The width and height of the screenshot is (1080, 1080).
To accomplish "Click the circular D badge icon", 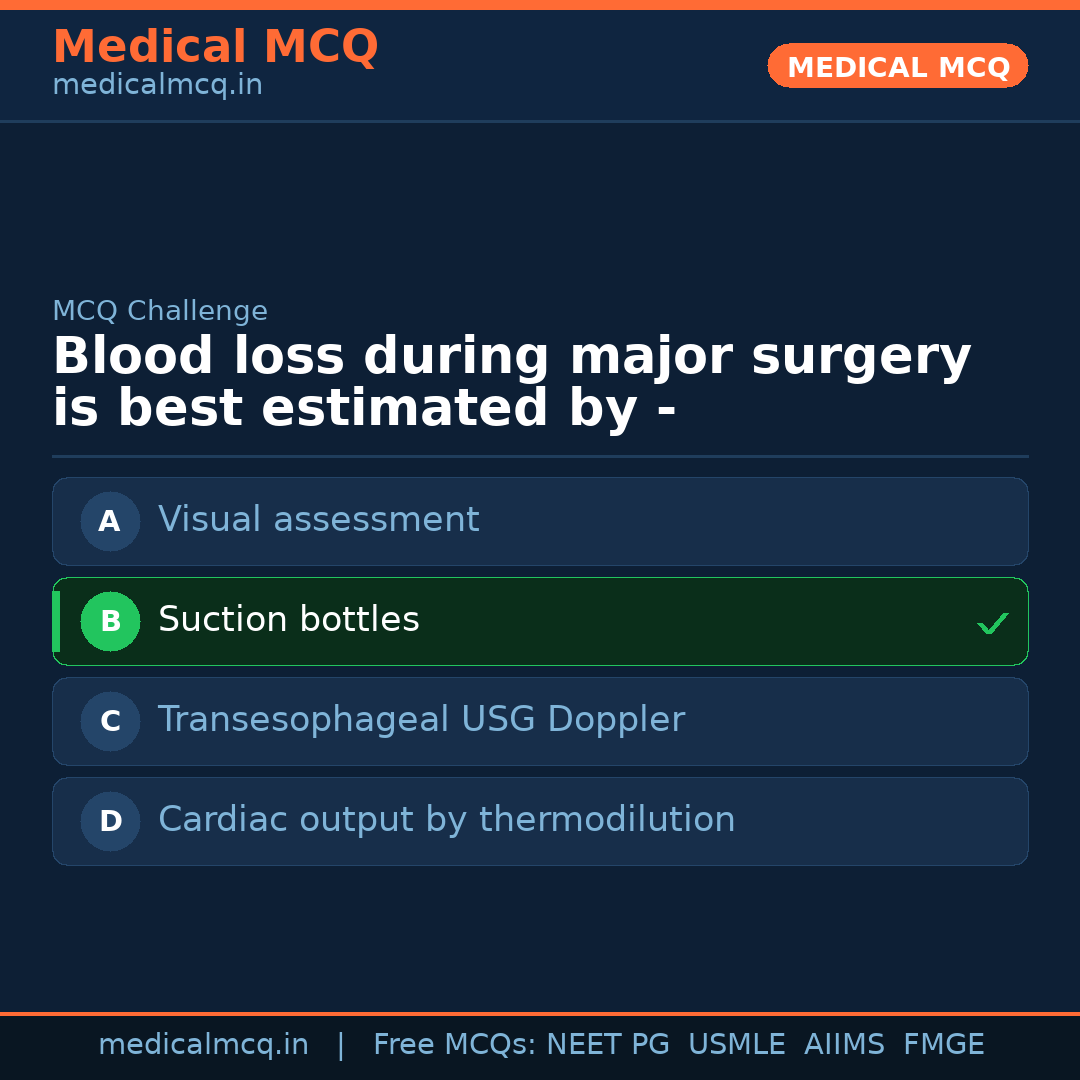I will coord(110,821).
